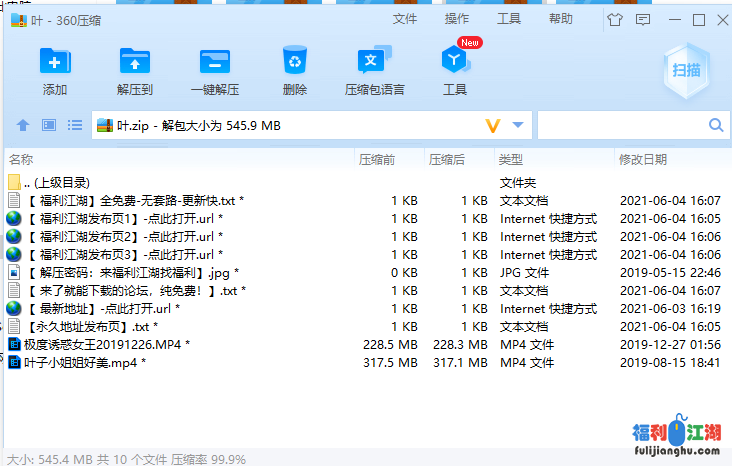The height and width of the screenshot is (466, 732).
Task: Expand the archive path dropdown arrow
Action: [x=518, y=125]
